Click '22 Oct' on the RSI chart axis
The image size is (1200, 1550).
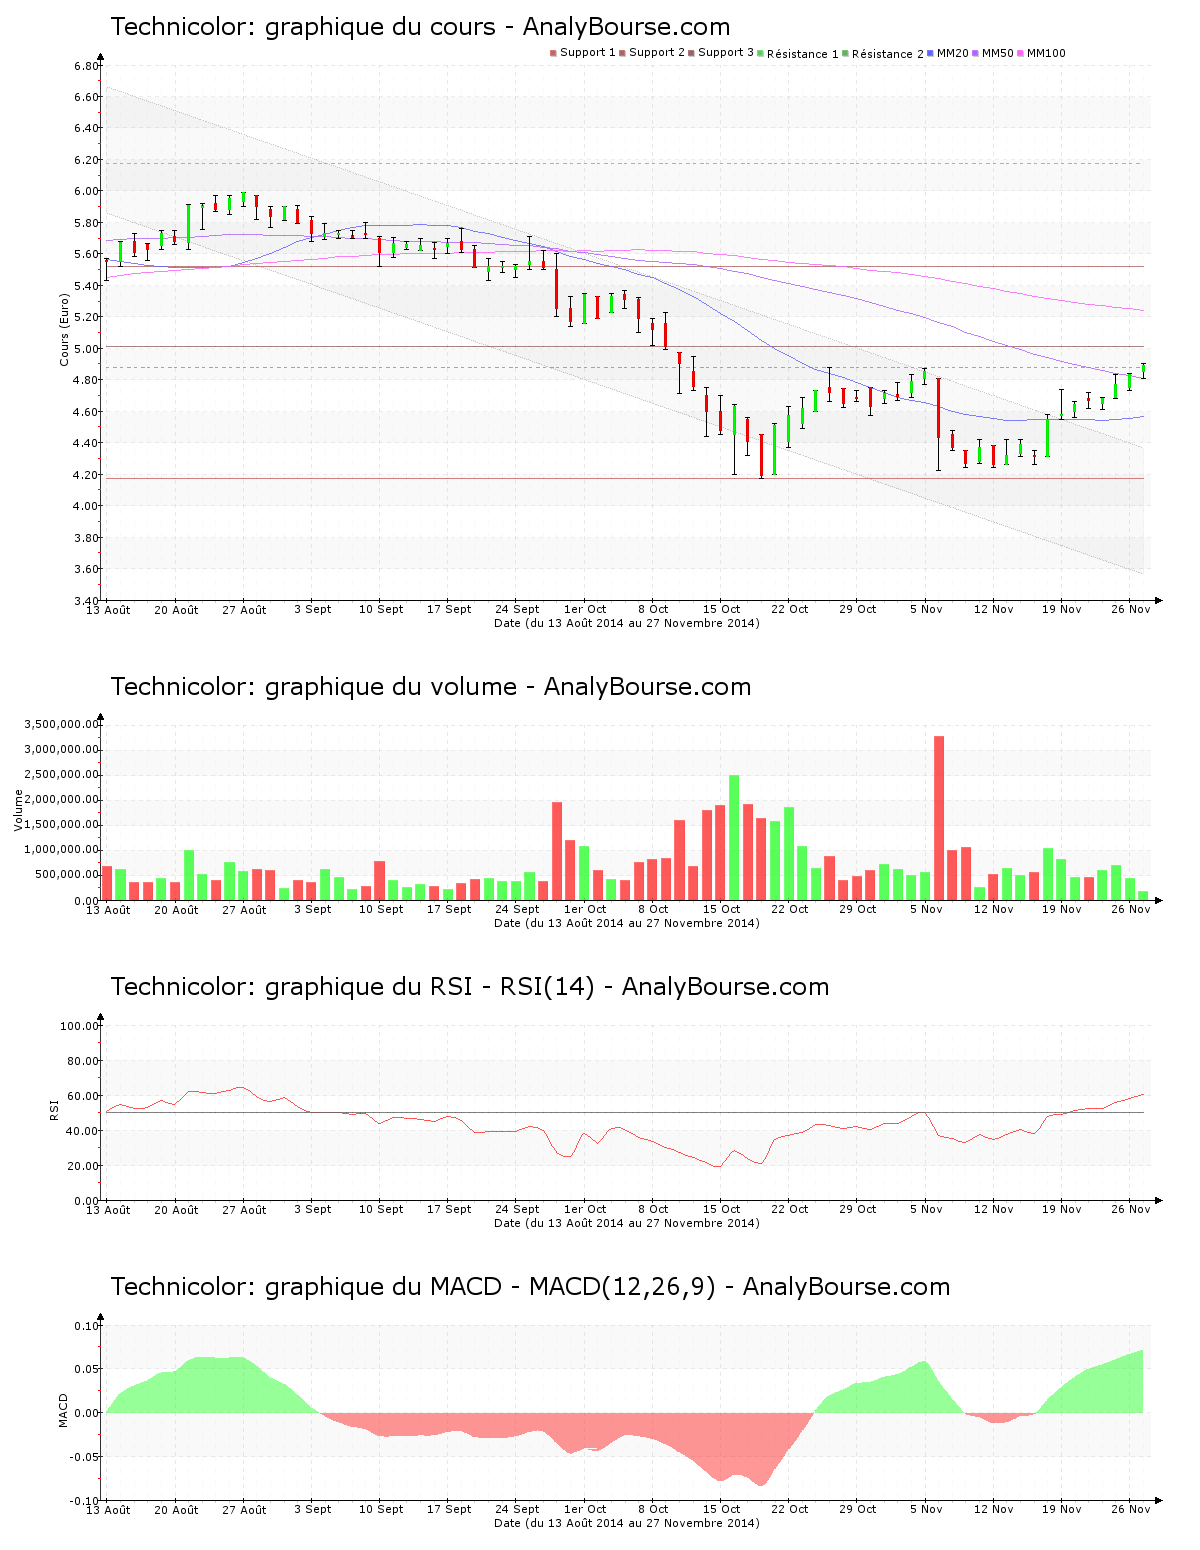click(789, 1209)
